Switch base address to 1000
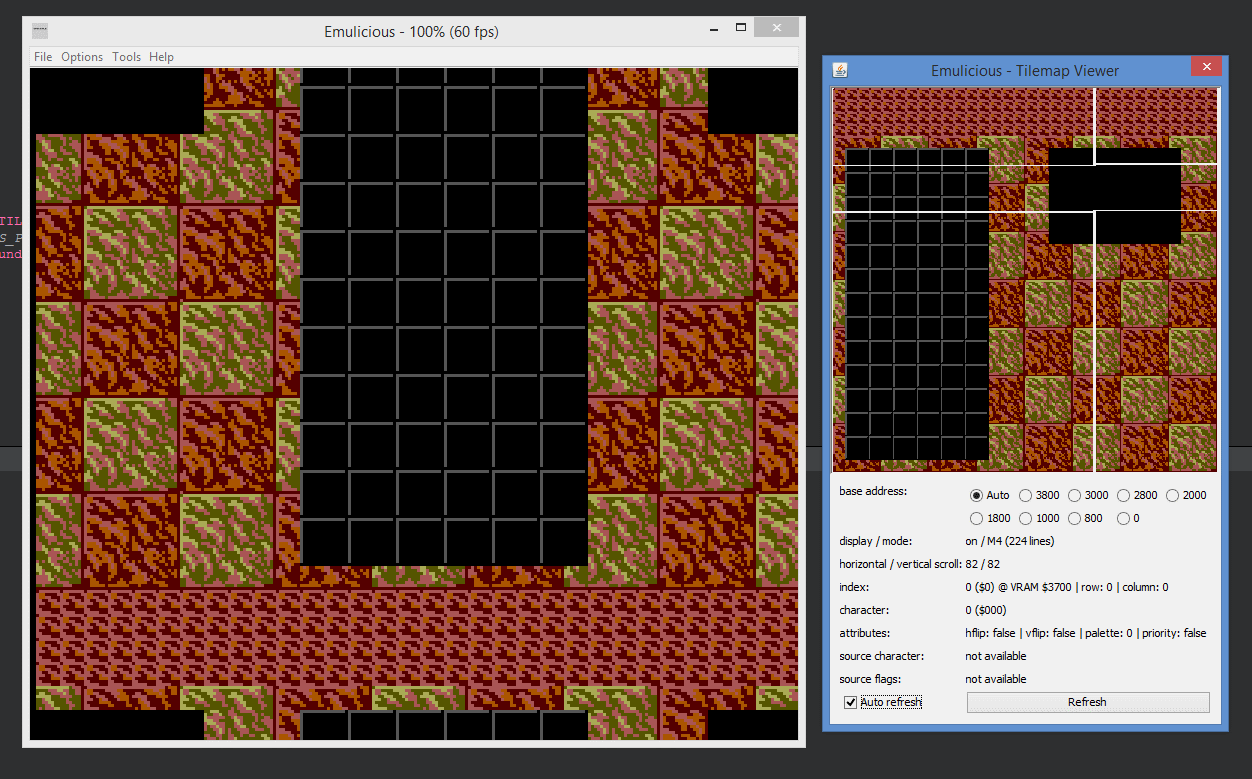The height and width of the screenshot is (779, 1252). pyautogui.click(x=1026, y=518)
